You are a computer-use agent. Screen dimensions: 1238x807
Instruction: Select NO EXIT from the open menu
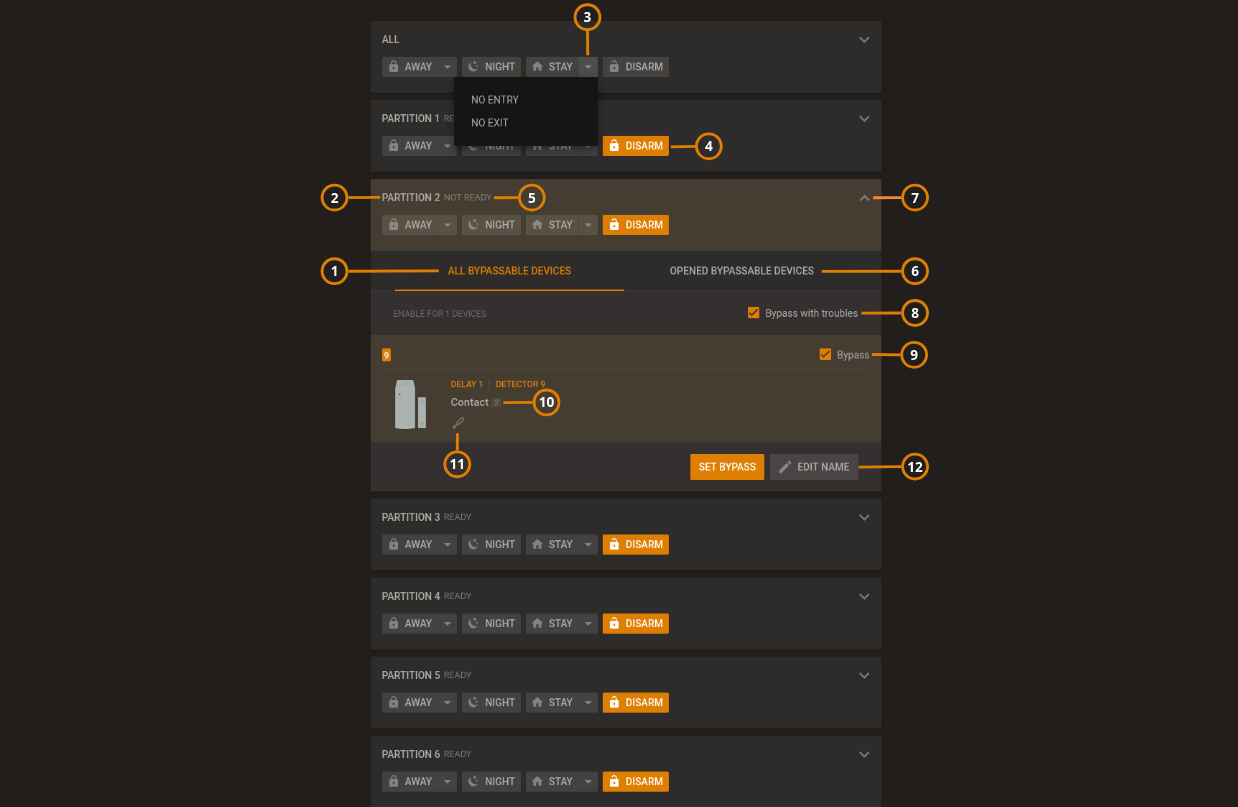coord(489,122)
